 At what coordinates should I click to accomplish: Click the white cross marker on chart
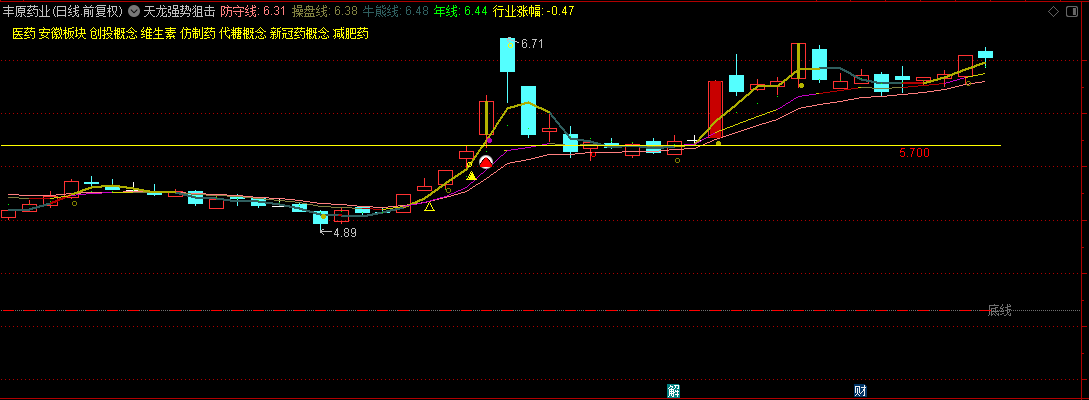tap(694, 140)
